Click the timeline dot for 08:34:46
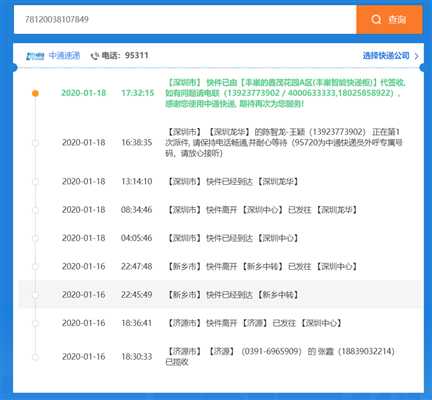 tap(35, 210)
